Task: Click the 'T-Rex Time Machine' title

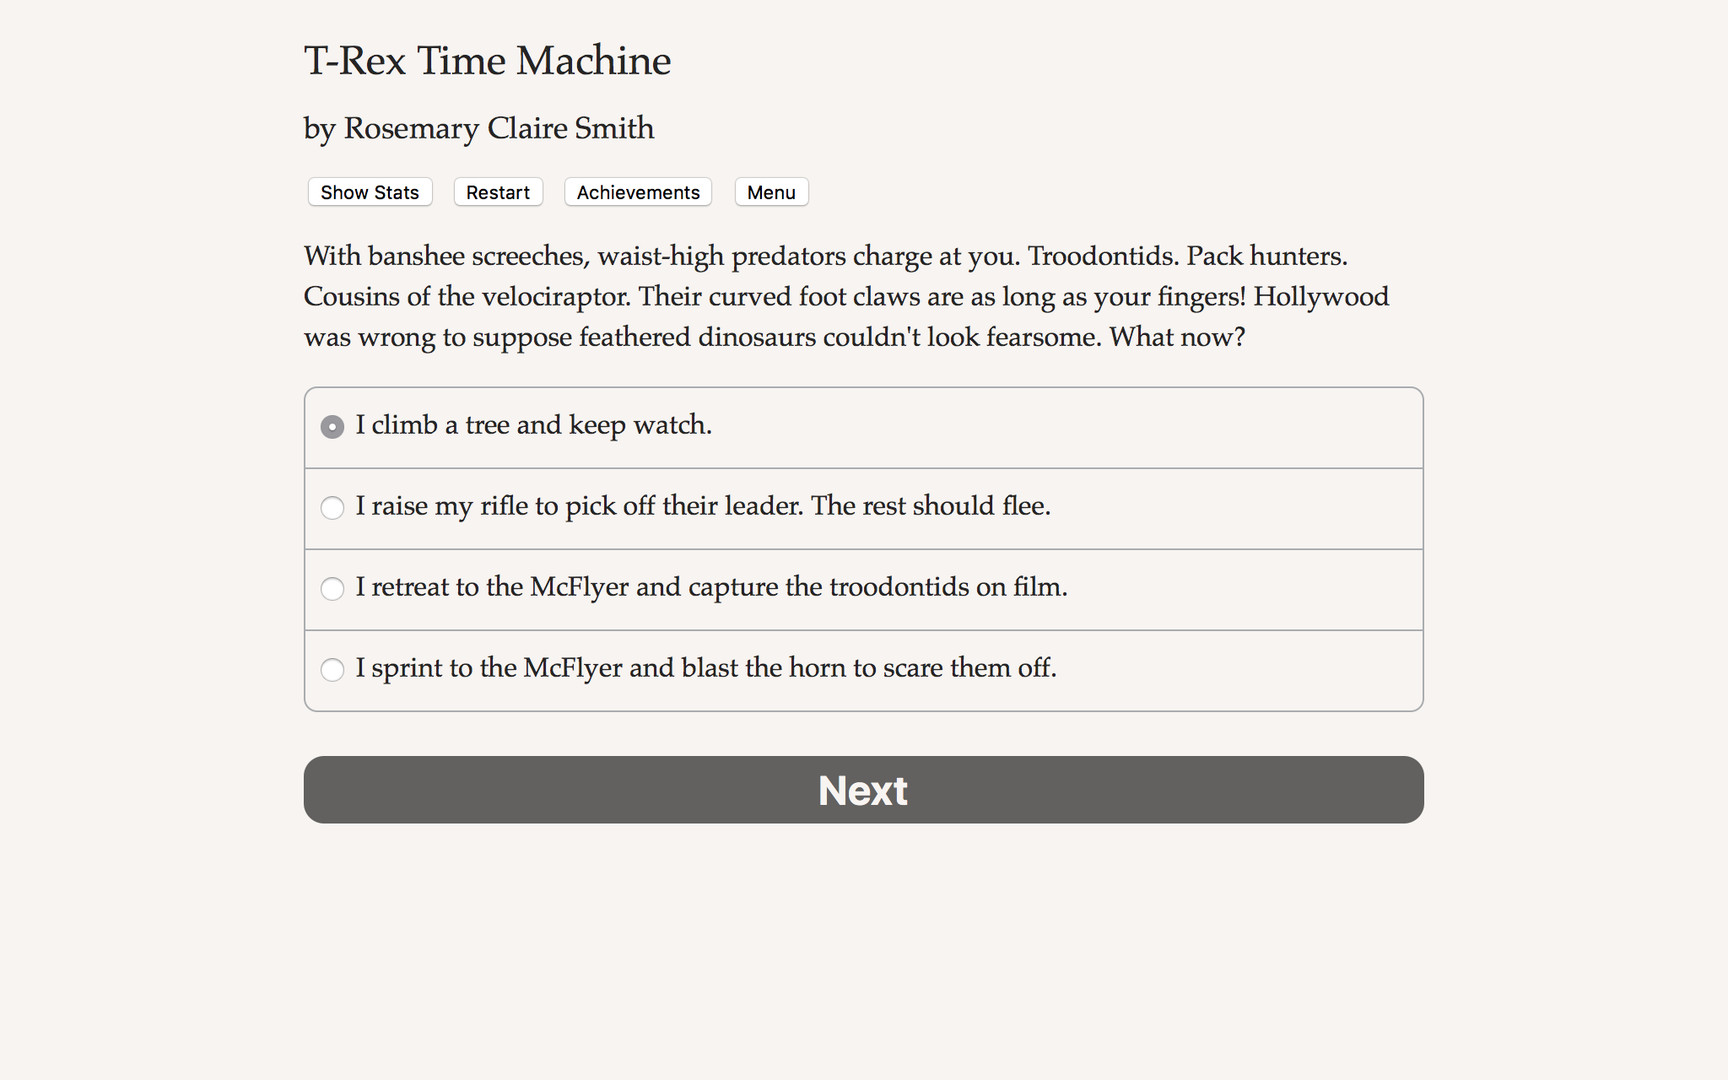Action: pos(487,60)
